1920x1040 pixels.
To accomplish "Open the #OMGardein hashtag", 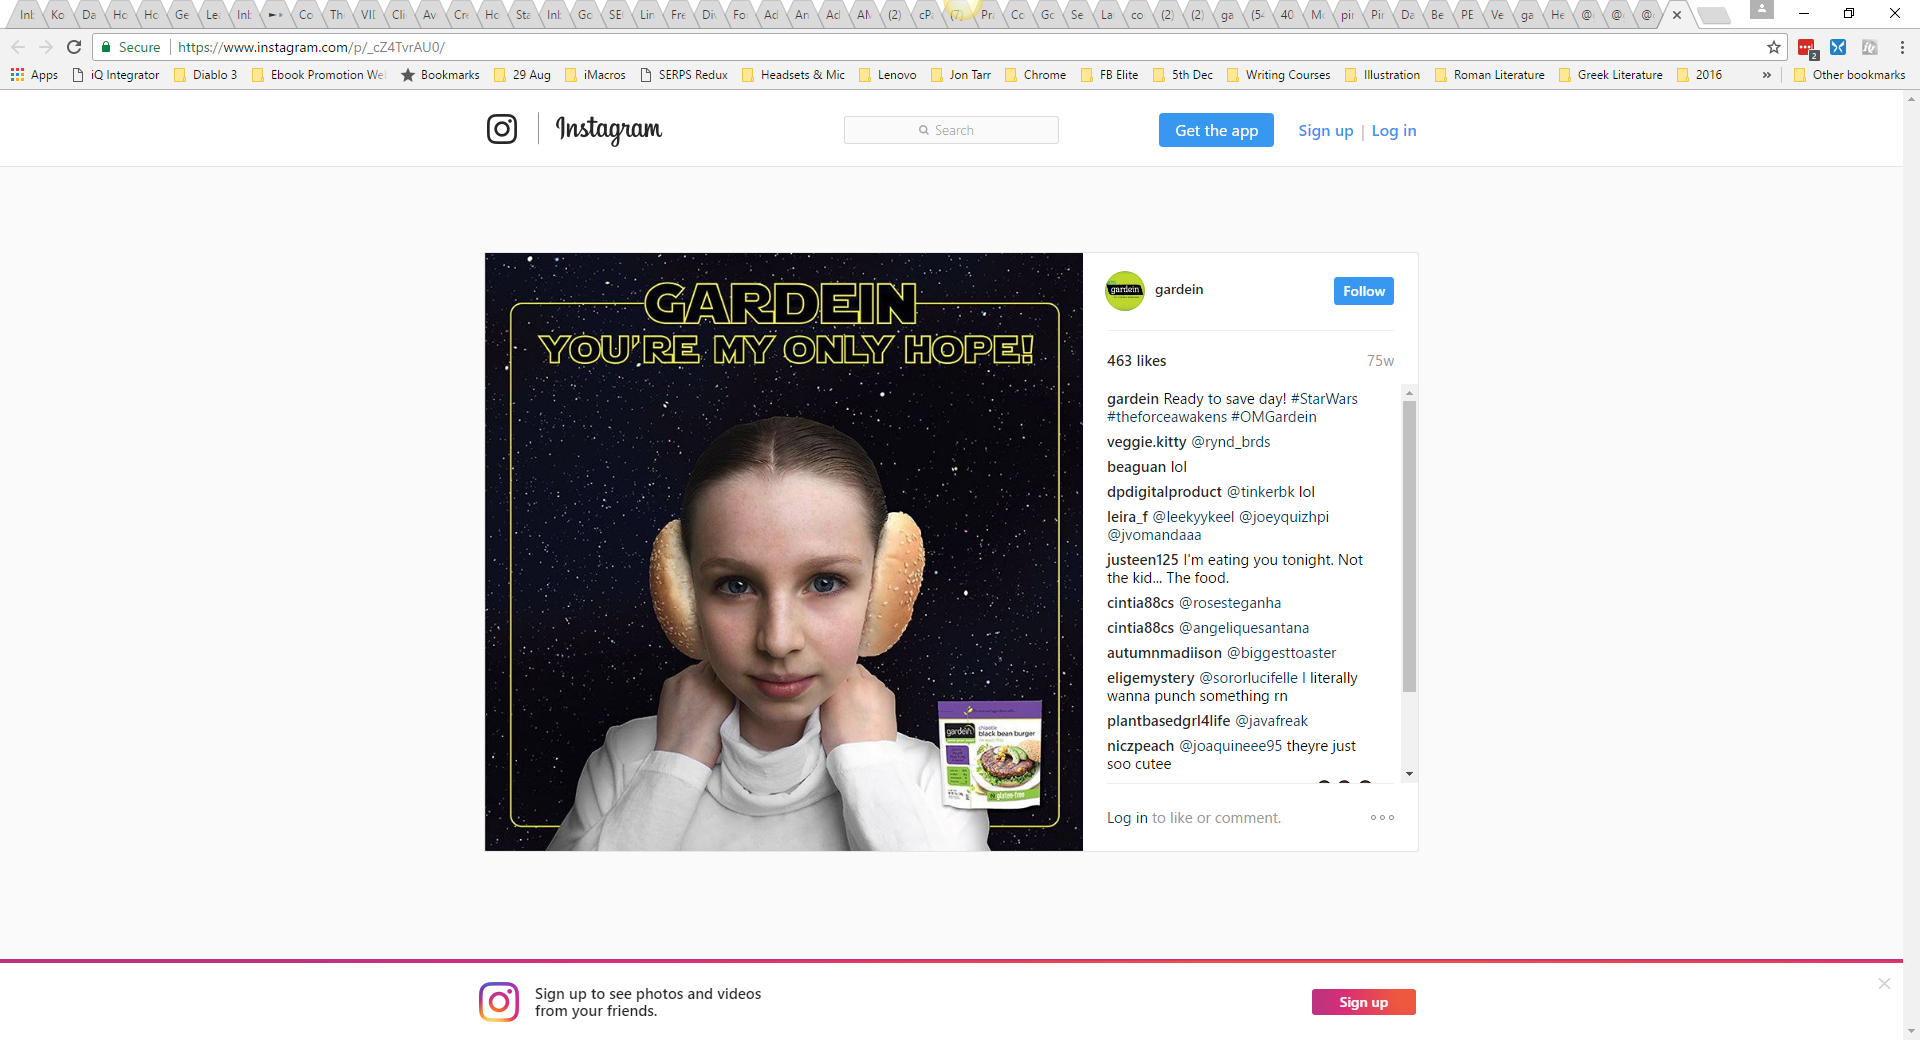I will (x=1274, y=417).
